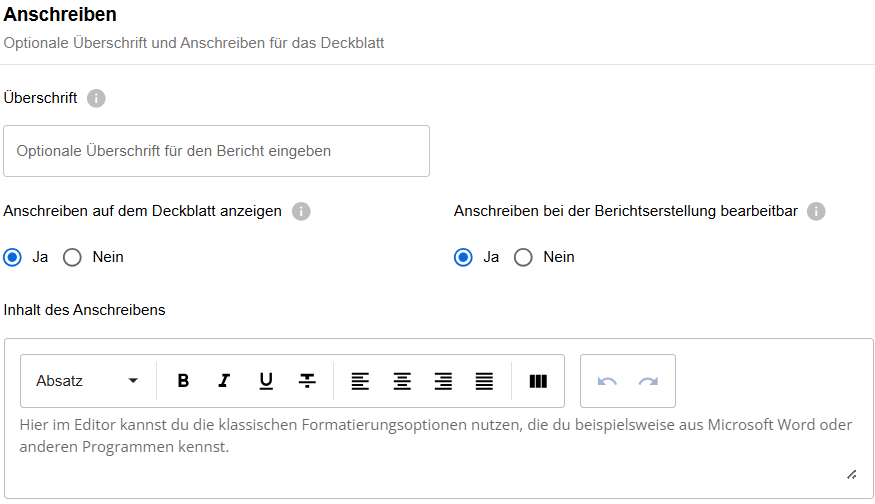Show info for Anschreiben auf dem Deckblatt anzeigen
The width and height of the screenshot is (875, 504).
pos(301,212)
